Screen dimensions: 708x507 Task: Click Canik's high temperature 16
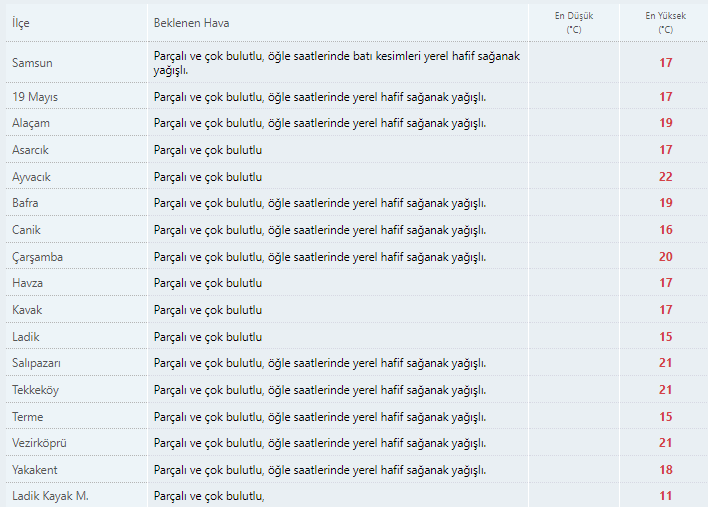point(666,230)
